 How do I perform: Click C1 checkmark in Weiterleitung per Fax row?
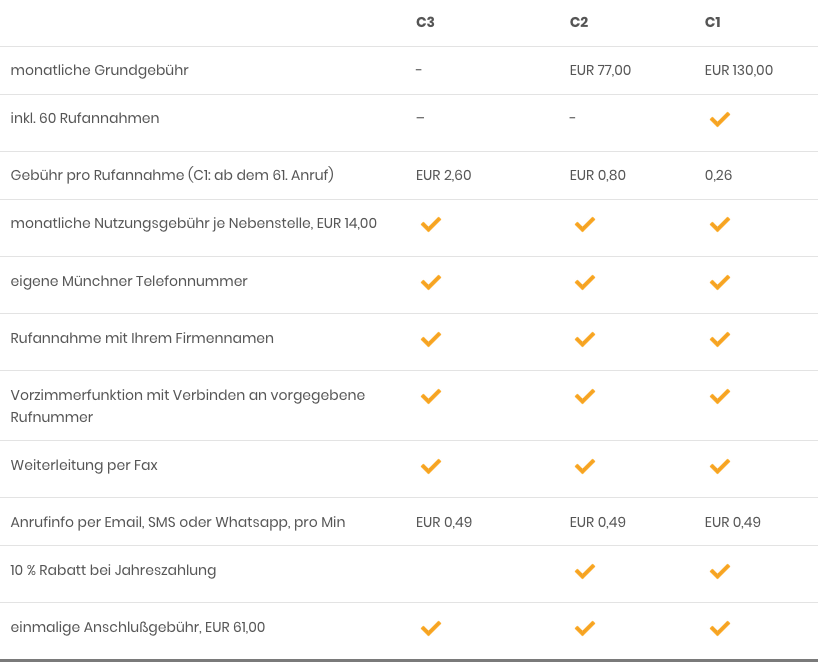click(x=719, y=466)
